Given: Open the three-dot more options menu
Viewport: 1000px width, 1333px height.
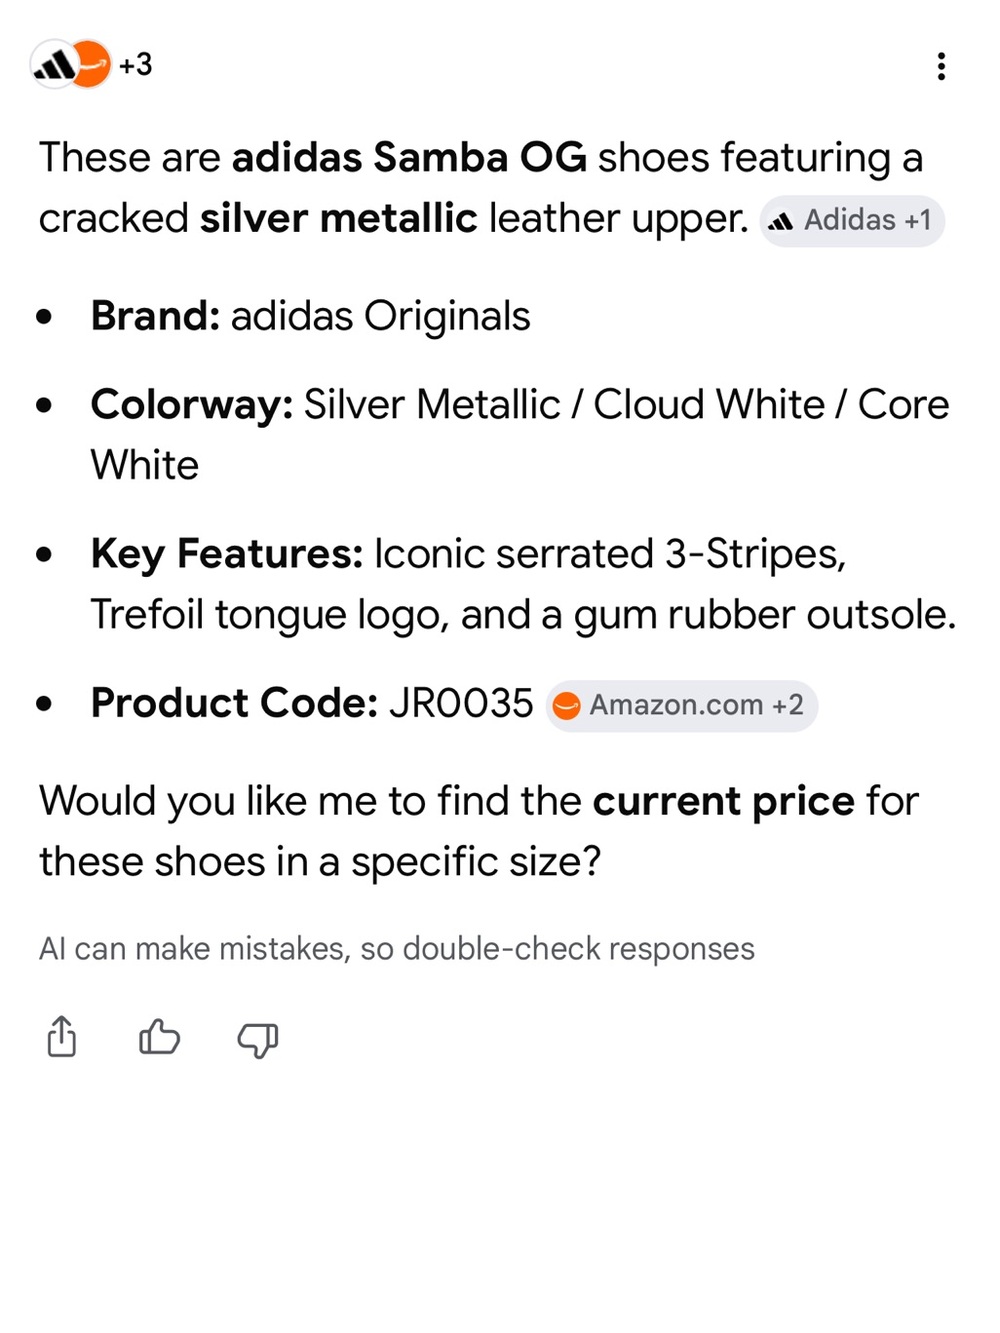Looking at the screenshot, I should (x=940, y=66).
